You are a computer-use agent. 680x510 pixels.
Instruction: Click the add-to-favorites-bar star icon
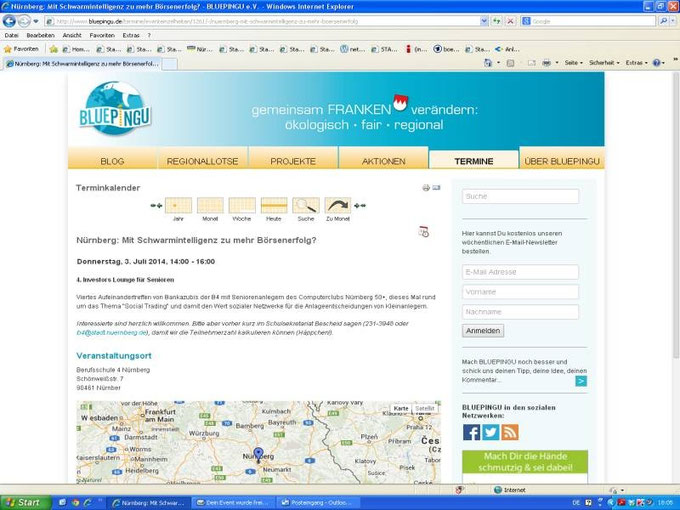point(53,49)
